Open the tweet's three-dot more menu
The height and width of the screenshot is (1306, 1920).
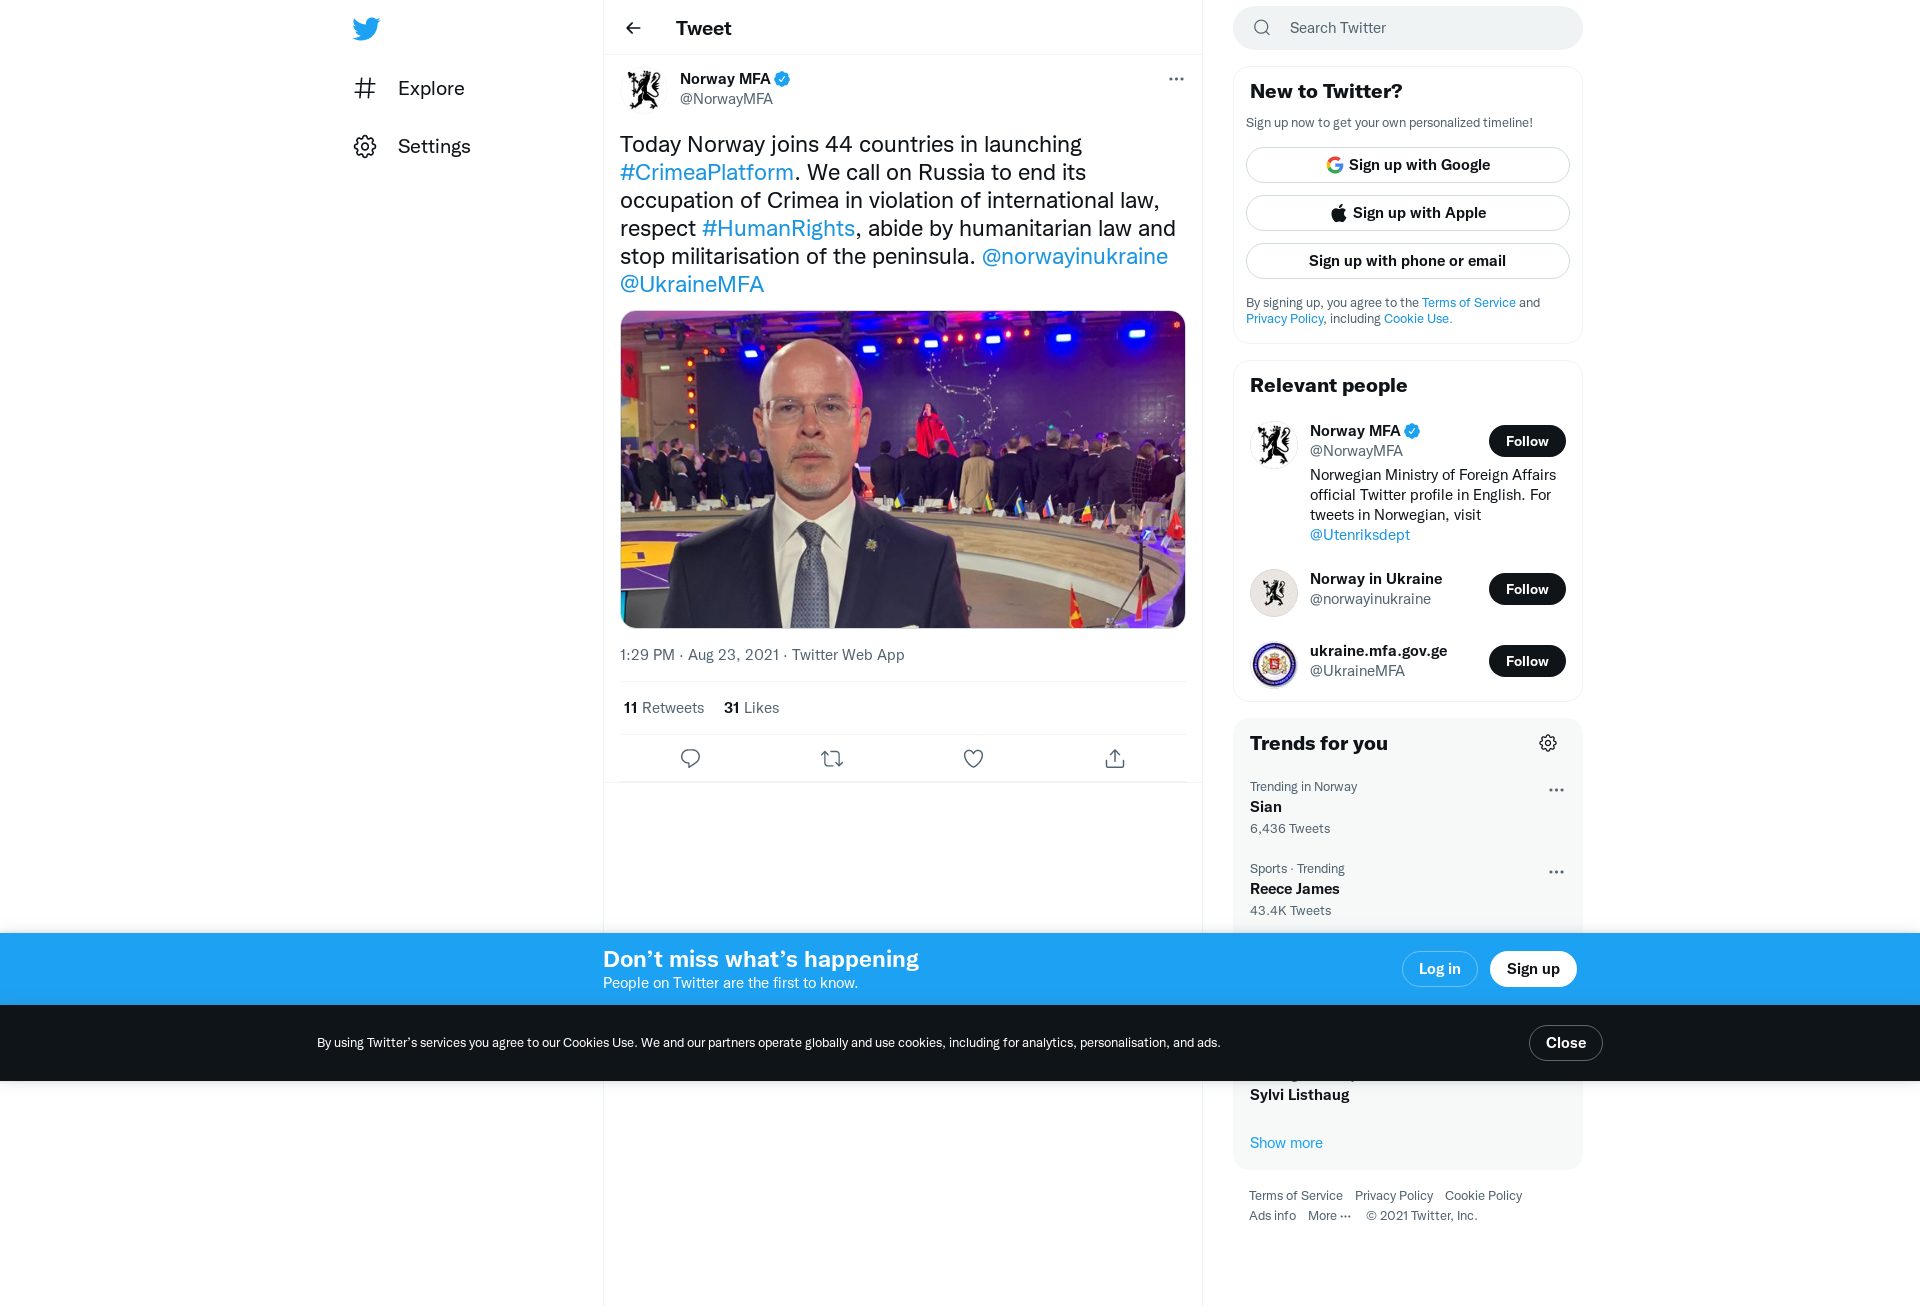point(1176,79)
